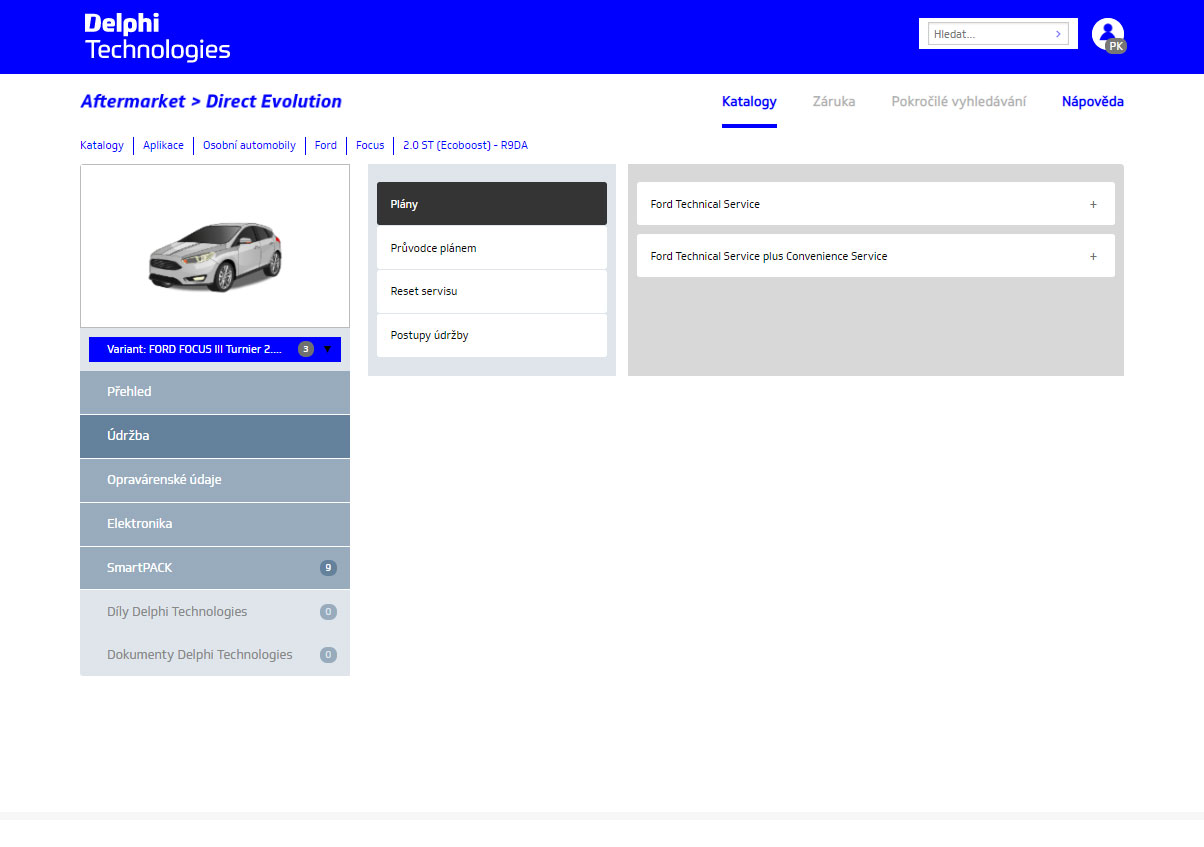Screen dimensions: 1204x847
Task: Open Elektronika sidebar section
Action: pyautogui.click(x=215, y=524)
